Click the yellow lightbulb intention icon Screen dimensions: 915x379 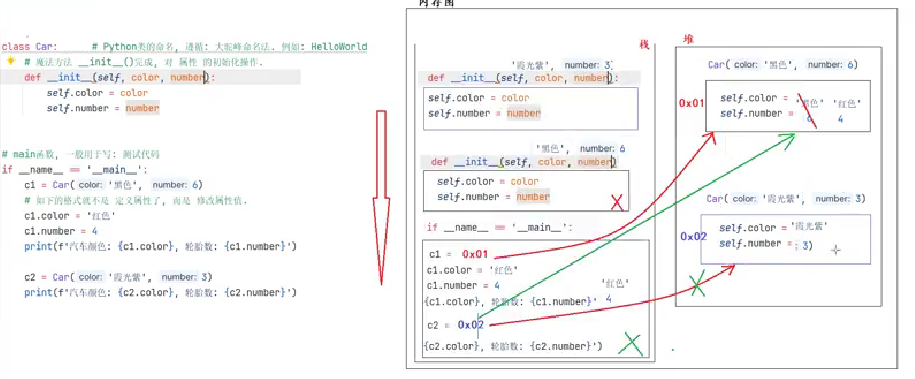point(11,61)
